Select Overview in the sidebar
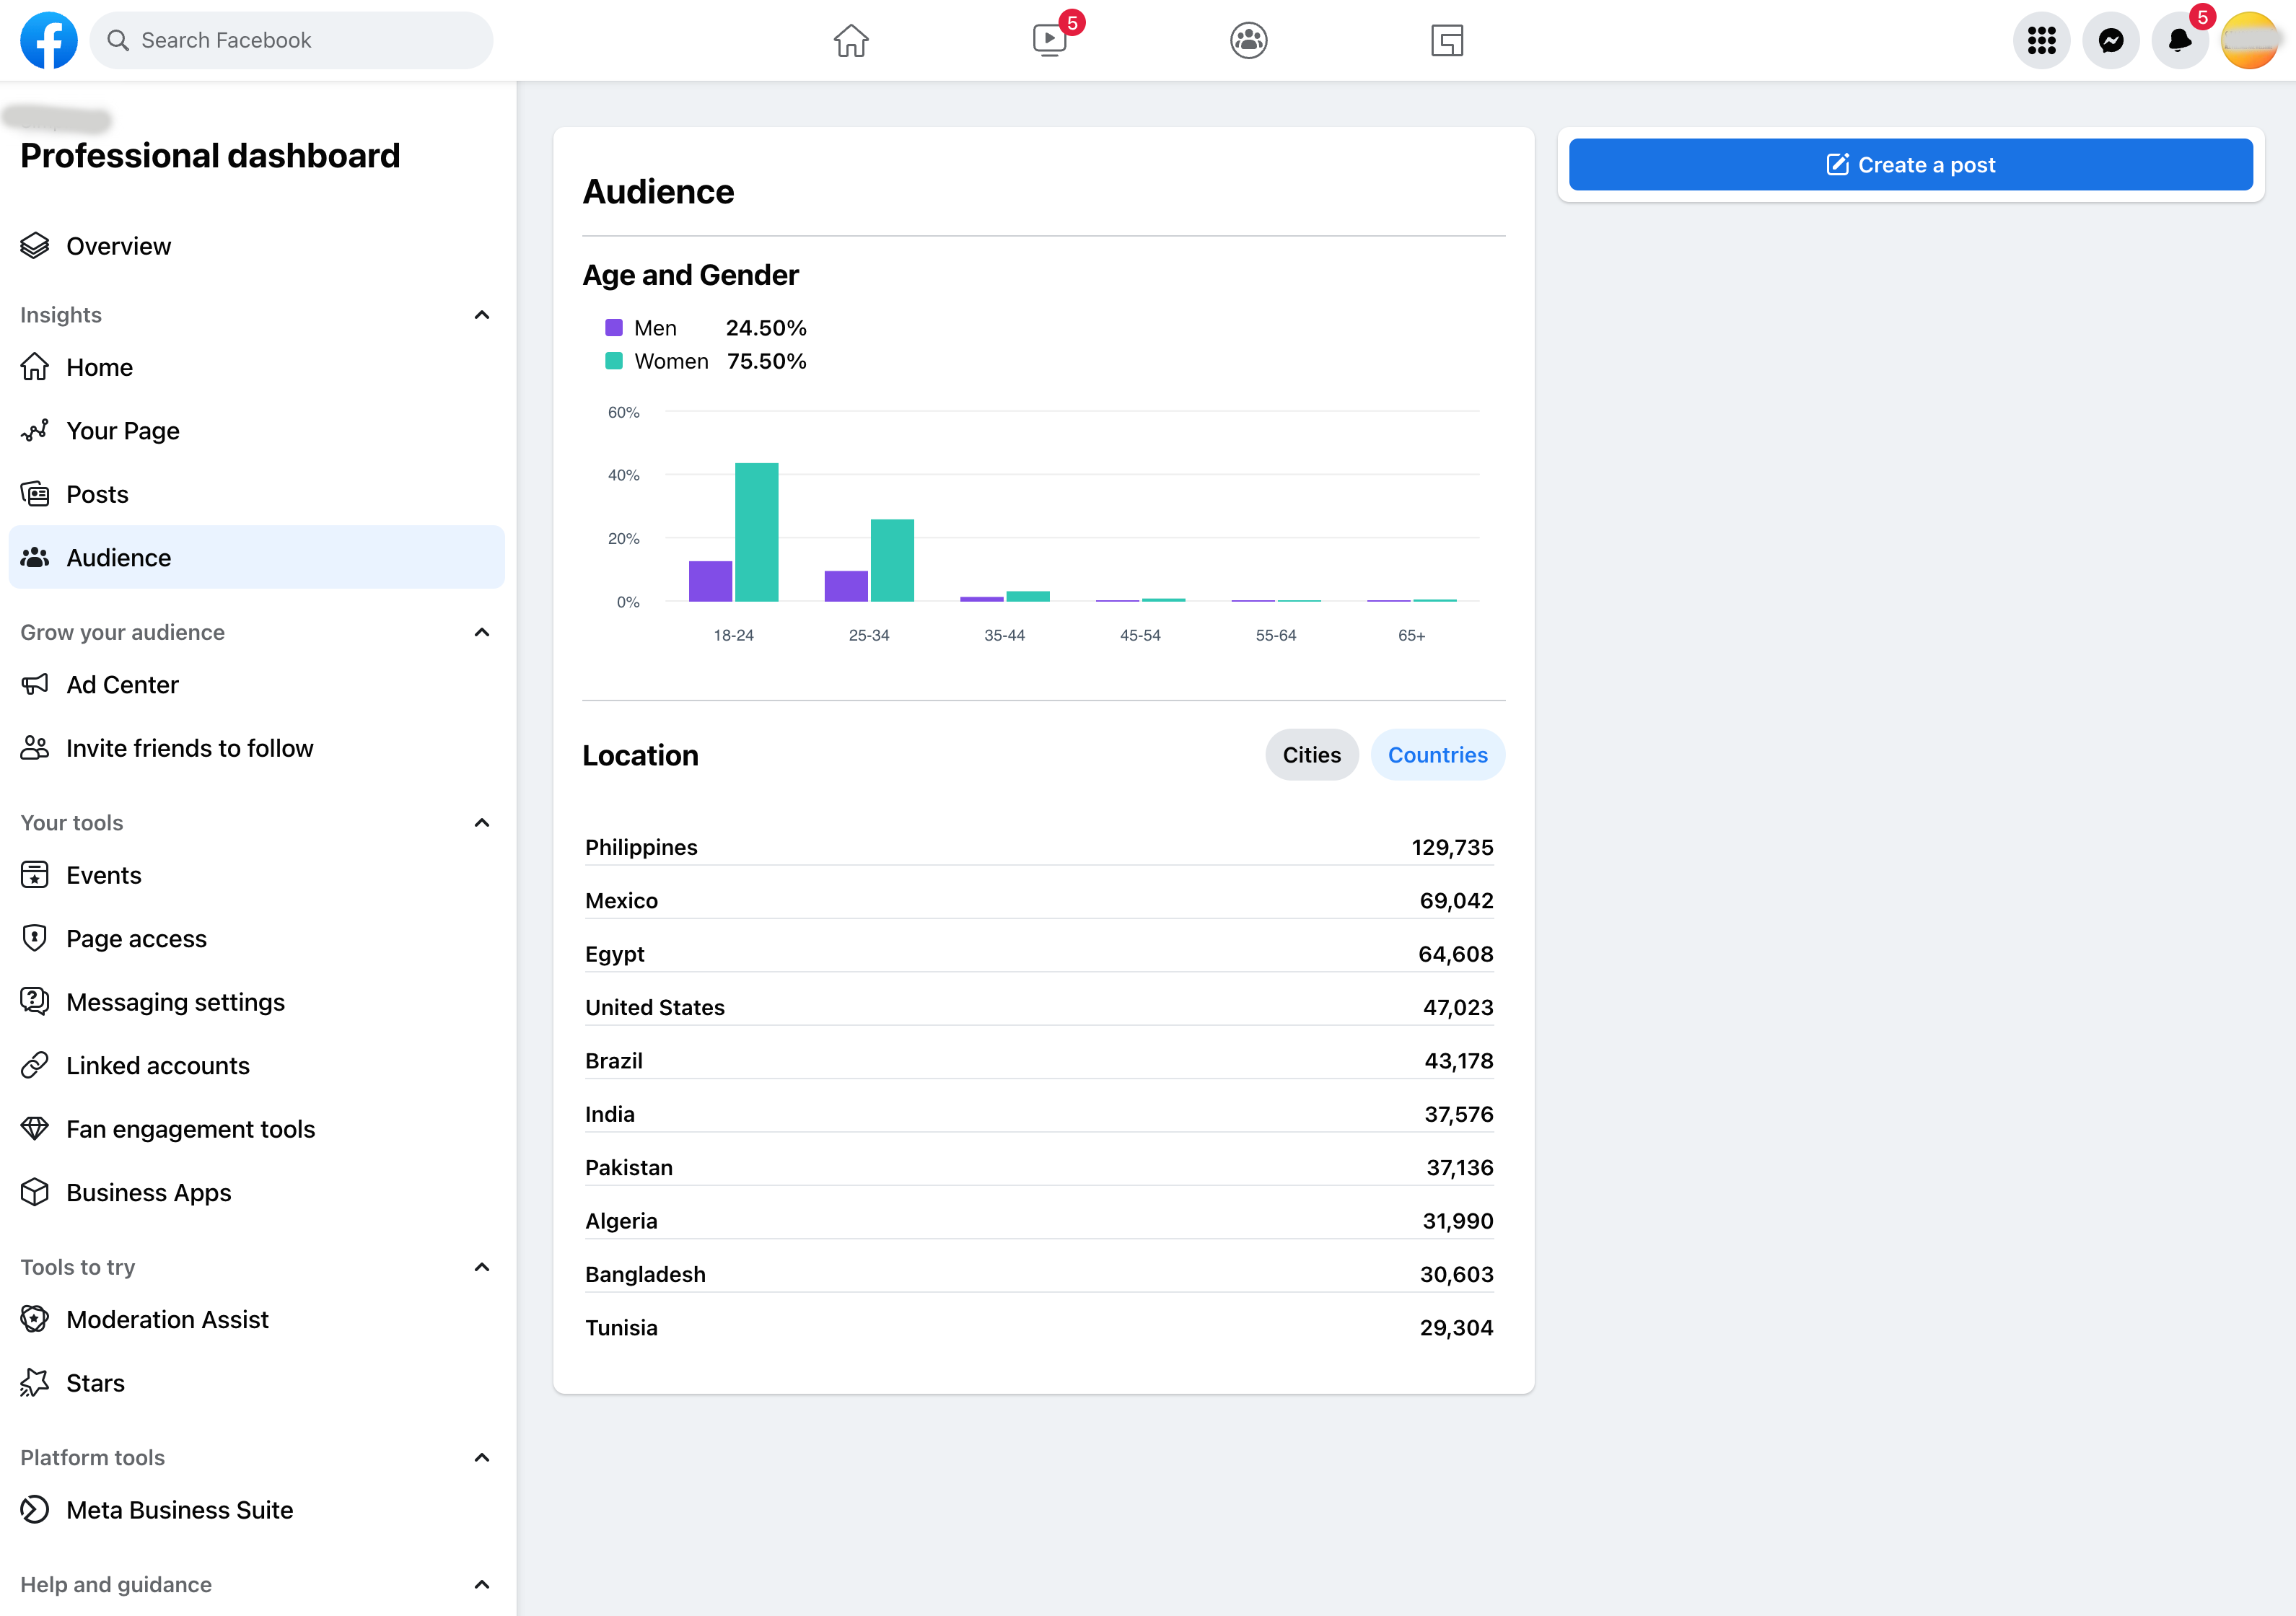Screen dimensions: 2296x1616 point(118,246)
